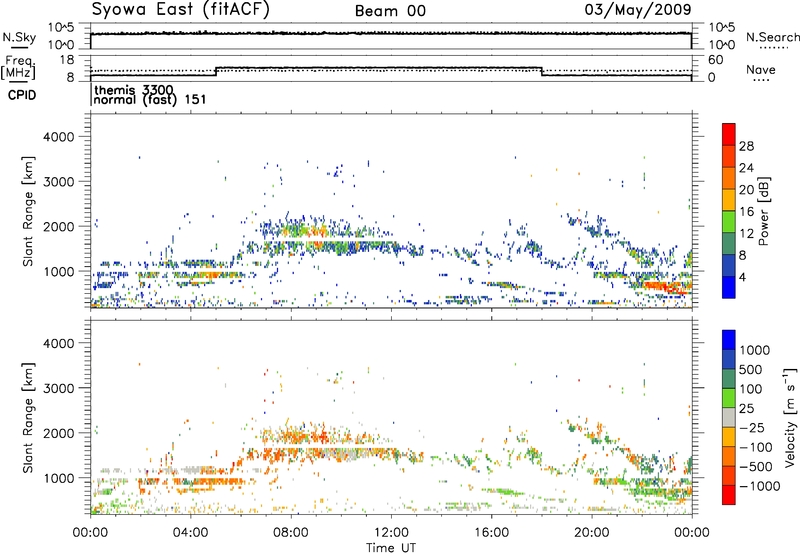Click the 'Power [dB]' colorbar label
This screenshot has width=800, height=554.
pos(763,211)
